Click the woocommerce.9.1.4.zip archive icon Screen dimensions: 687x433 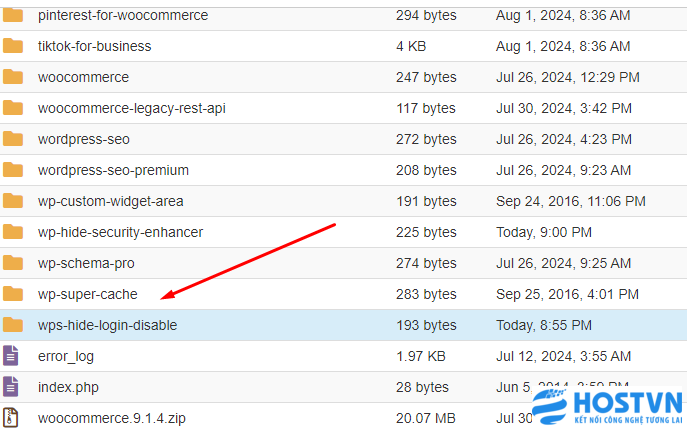coord(11,418)
